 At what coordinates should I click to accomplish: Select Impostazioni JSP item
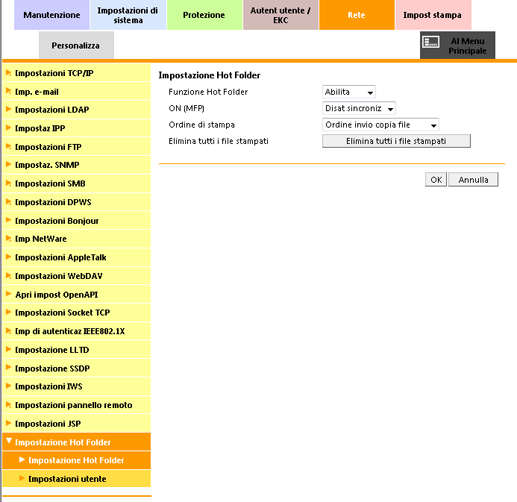(x=77, y=424)
